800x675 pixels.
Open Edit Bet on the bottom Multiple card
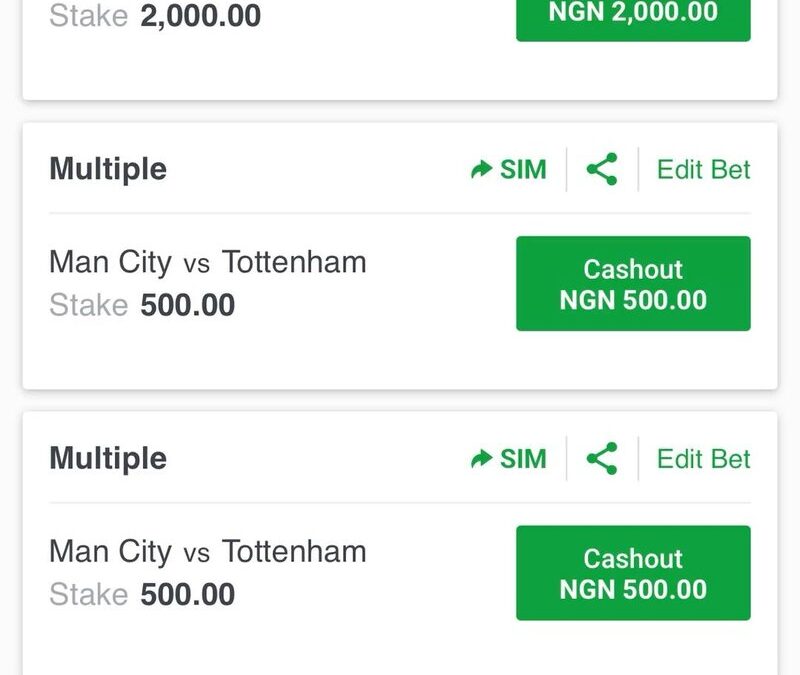(704, 459)
